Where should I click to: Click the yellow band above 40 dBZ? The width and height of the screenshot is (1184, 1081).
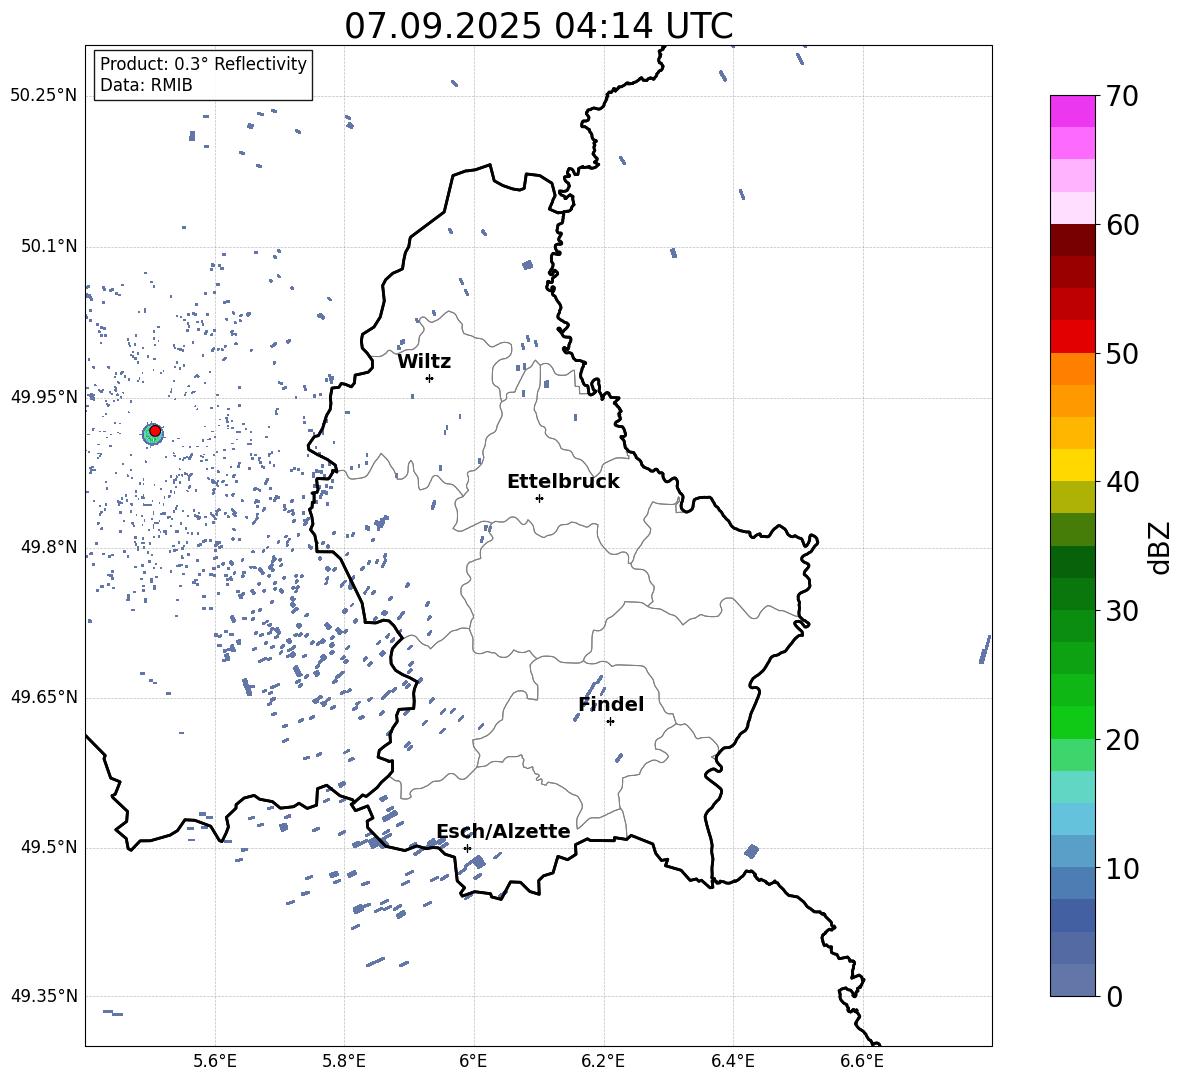(1072, 465)
